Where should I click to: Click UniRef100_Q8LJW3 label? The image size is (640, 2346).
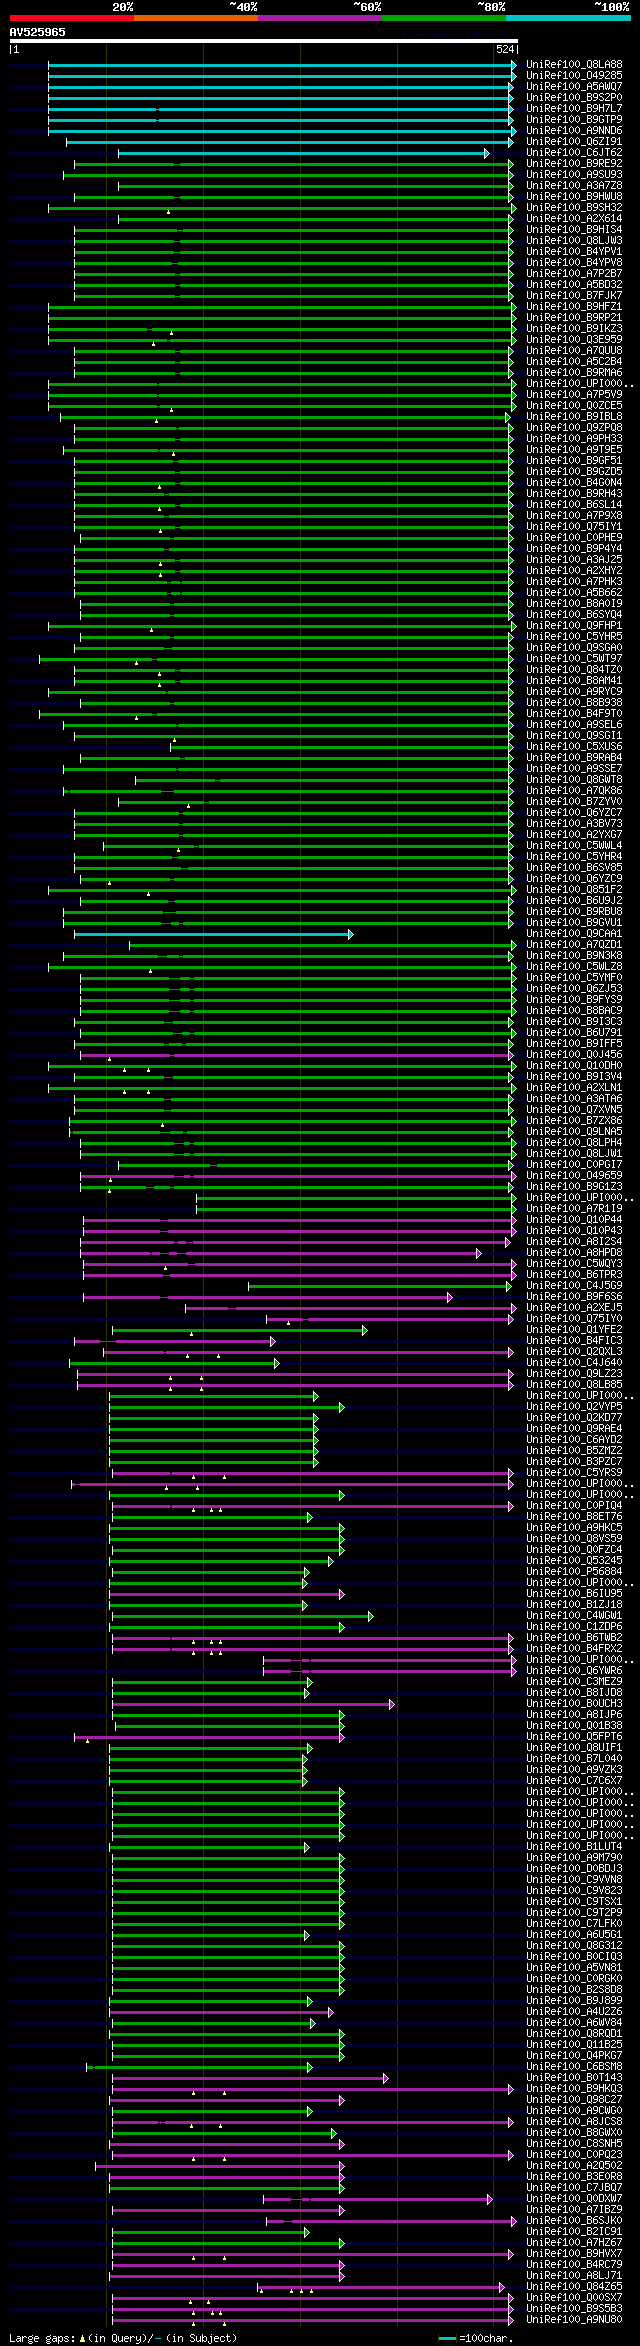(574, 240)
